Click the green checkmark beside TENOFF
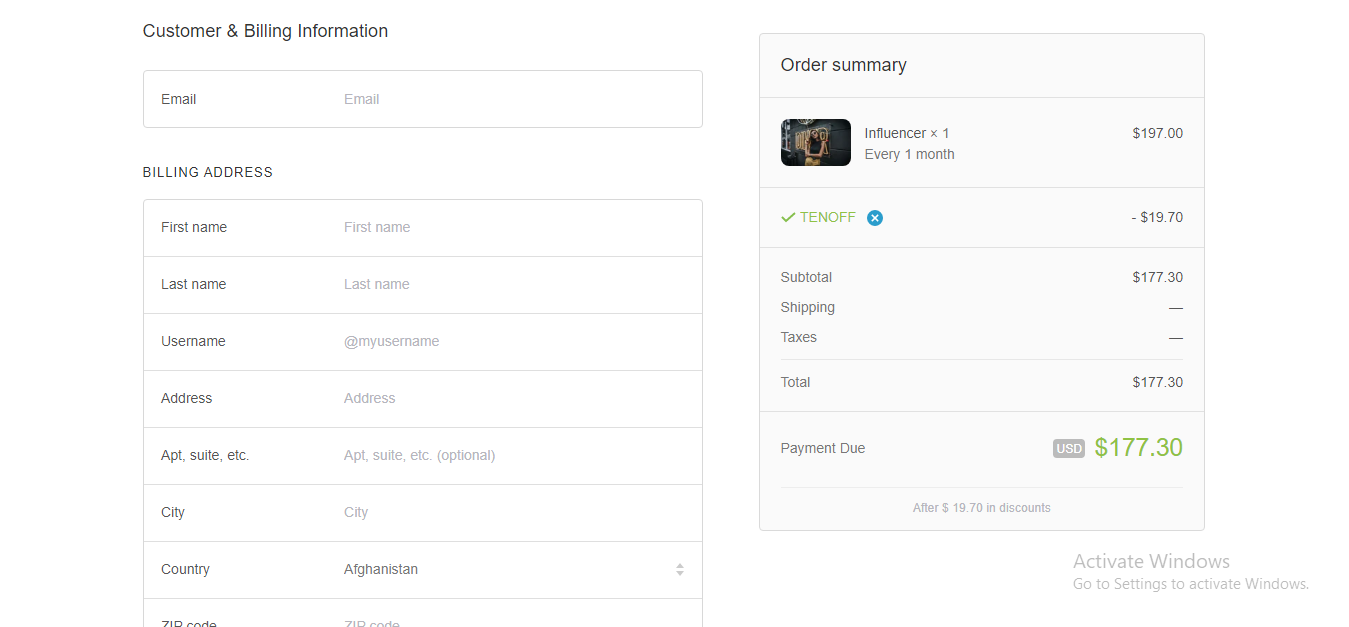 [787, 217]
